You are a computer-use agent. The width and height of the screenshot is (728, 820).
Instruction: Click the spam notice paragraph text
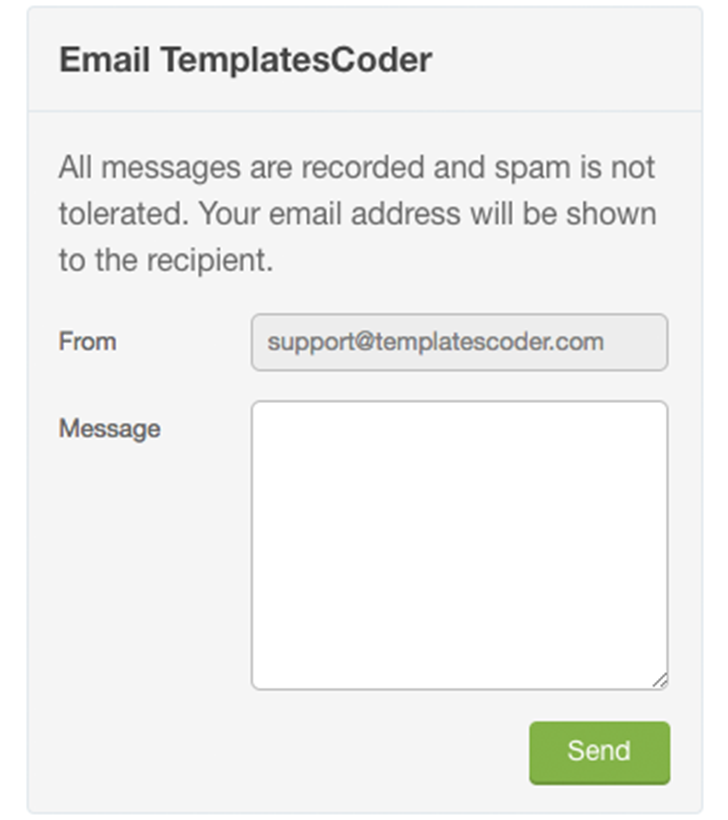click(x=357, y=214)
